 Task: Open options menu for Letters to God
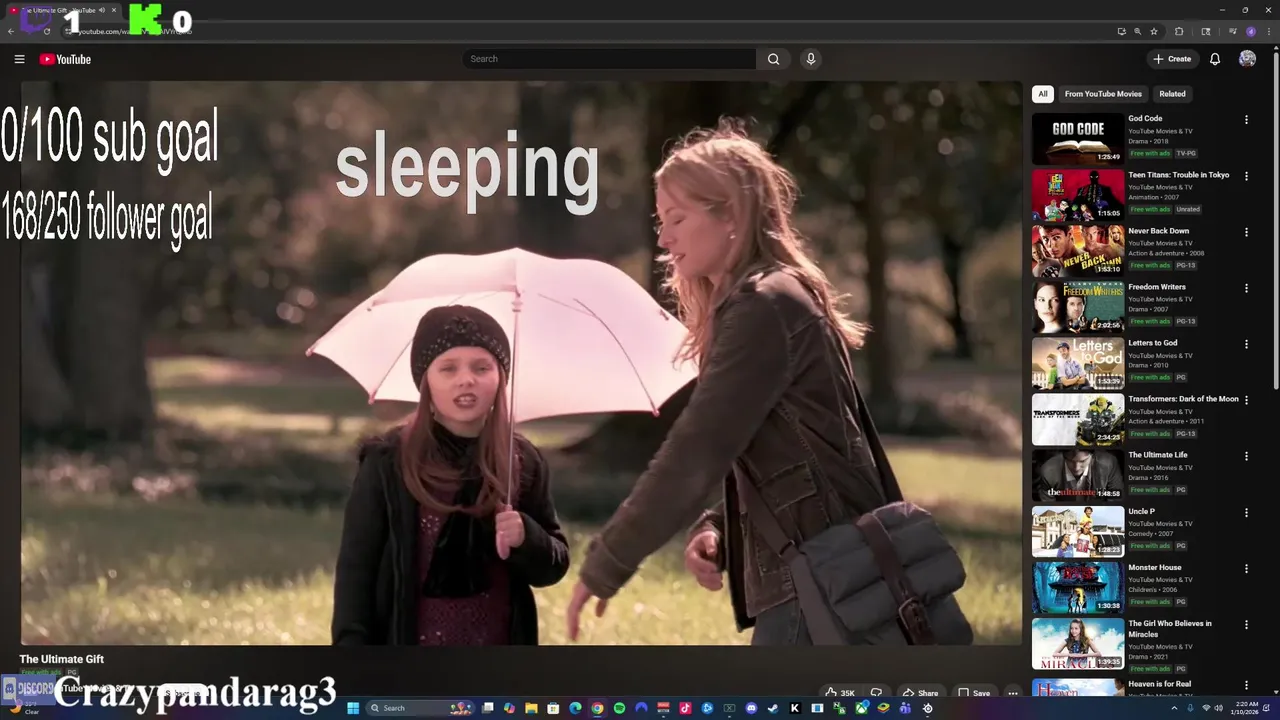tap(1246, 344)
